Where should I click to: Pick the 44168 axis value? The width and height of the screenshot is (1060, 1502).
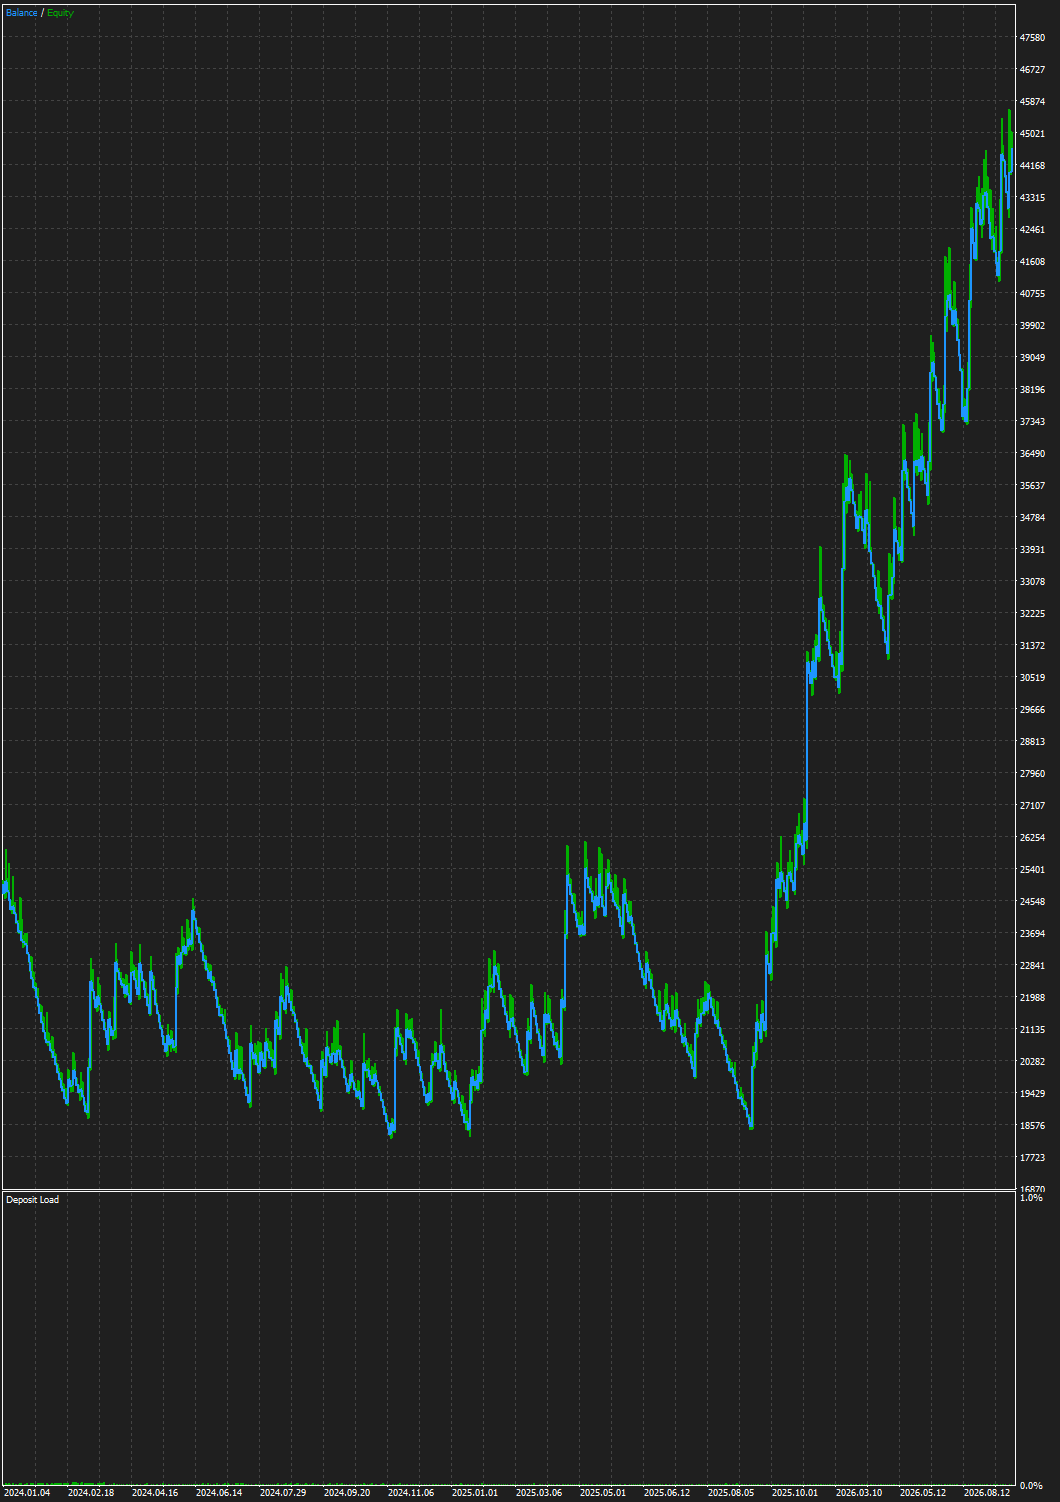click(x=1032, y=166)
